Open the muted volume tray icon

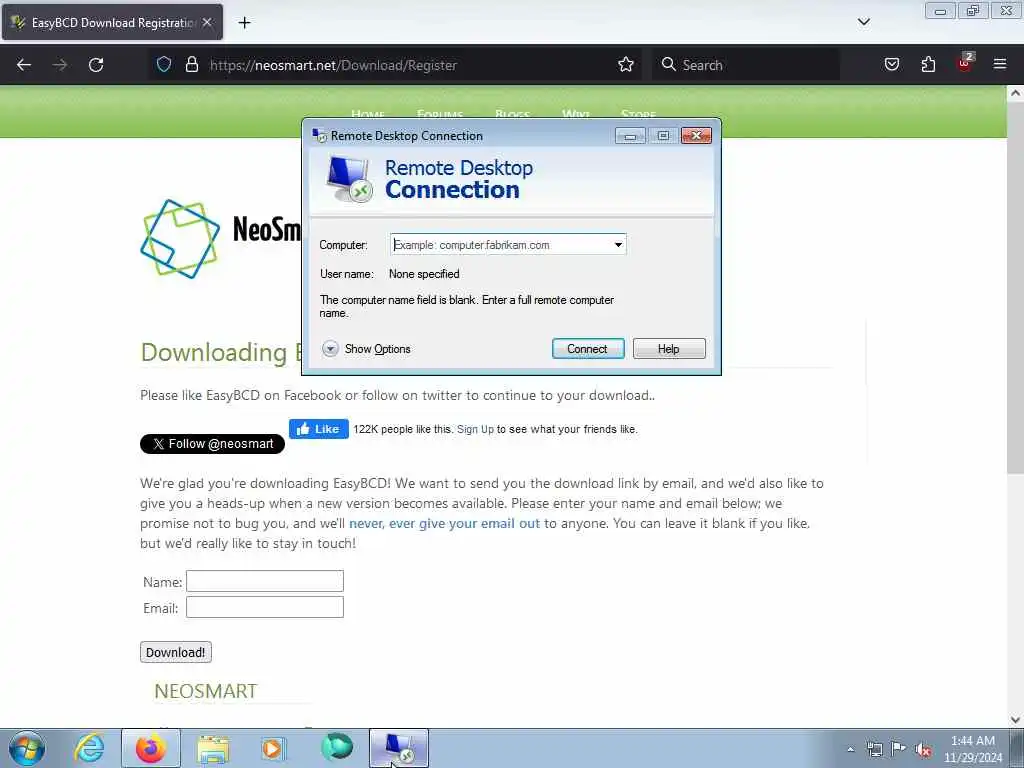point(923,750)
